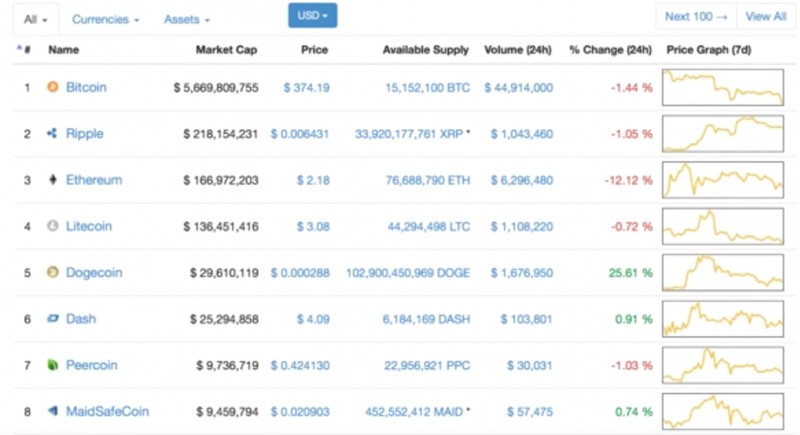Open the Ethereum link
The width and height of the screenshot is (800, 435).
tap(94, 180)
